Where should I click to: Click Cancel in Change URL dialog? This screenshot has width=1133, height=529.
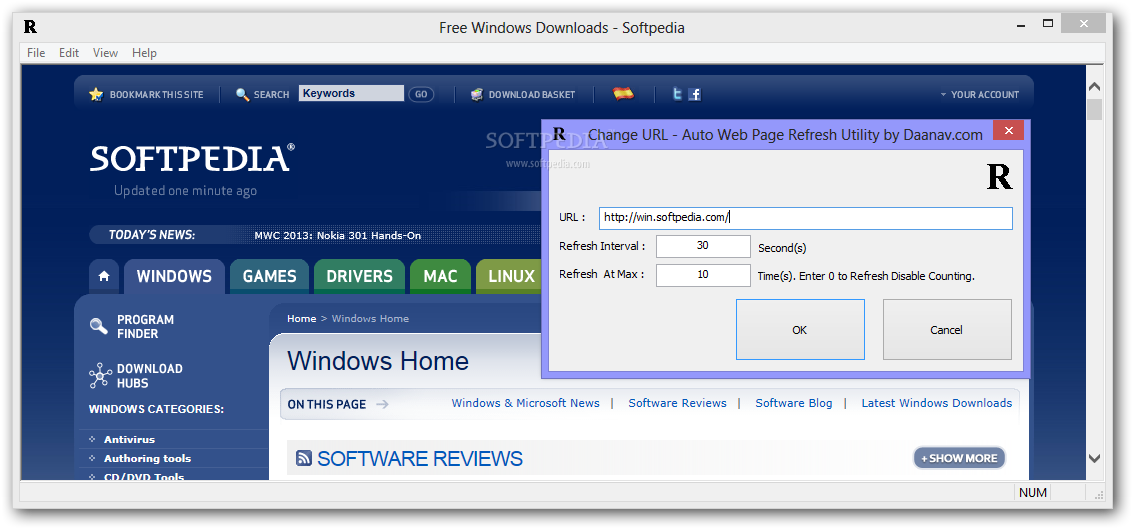[947, 330]
